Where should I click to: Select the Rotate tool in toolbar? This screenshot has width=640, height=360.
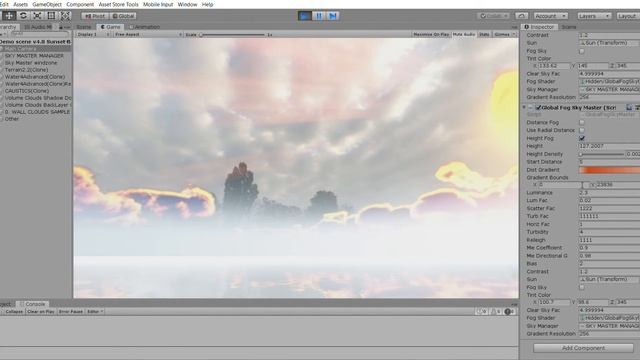(x=23, y=16)
